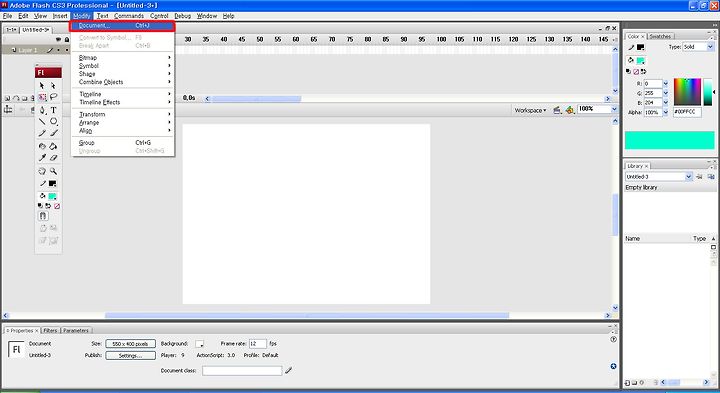Choose Document... from Modify menu
This screenshot has height=393, width=720.
pos(123,26)
